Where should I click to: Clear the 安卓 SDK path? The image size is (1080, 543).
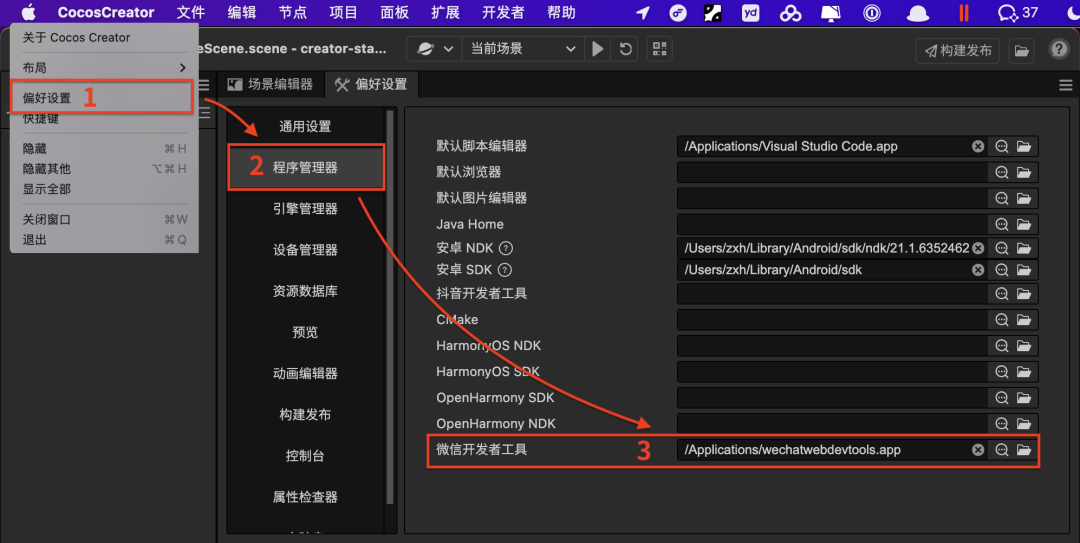pos(978,270)
